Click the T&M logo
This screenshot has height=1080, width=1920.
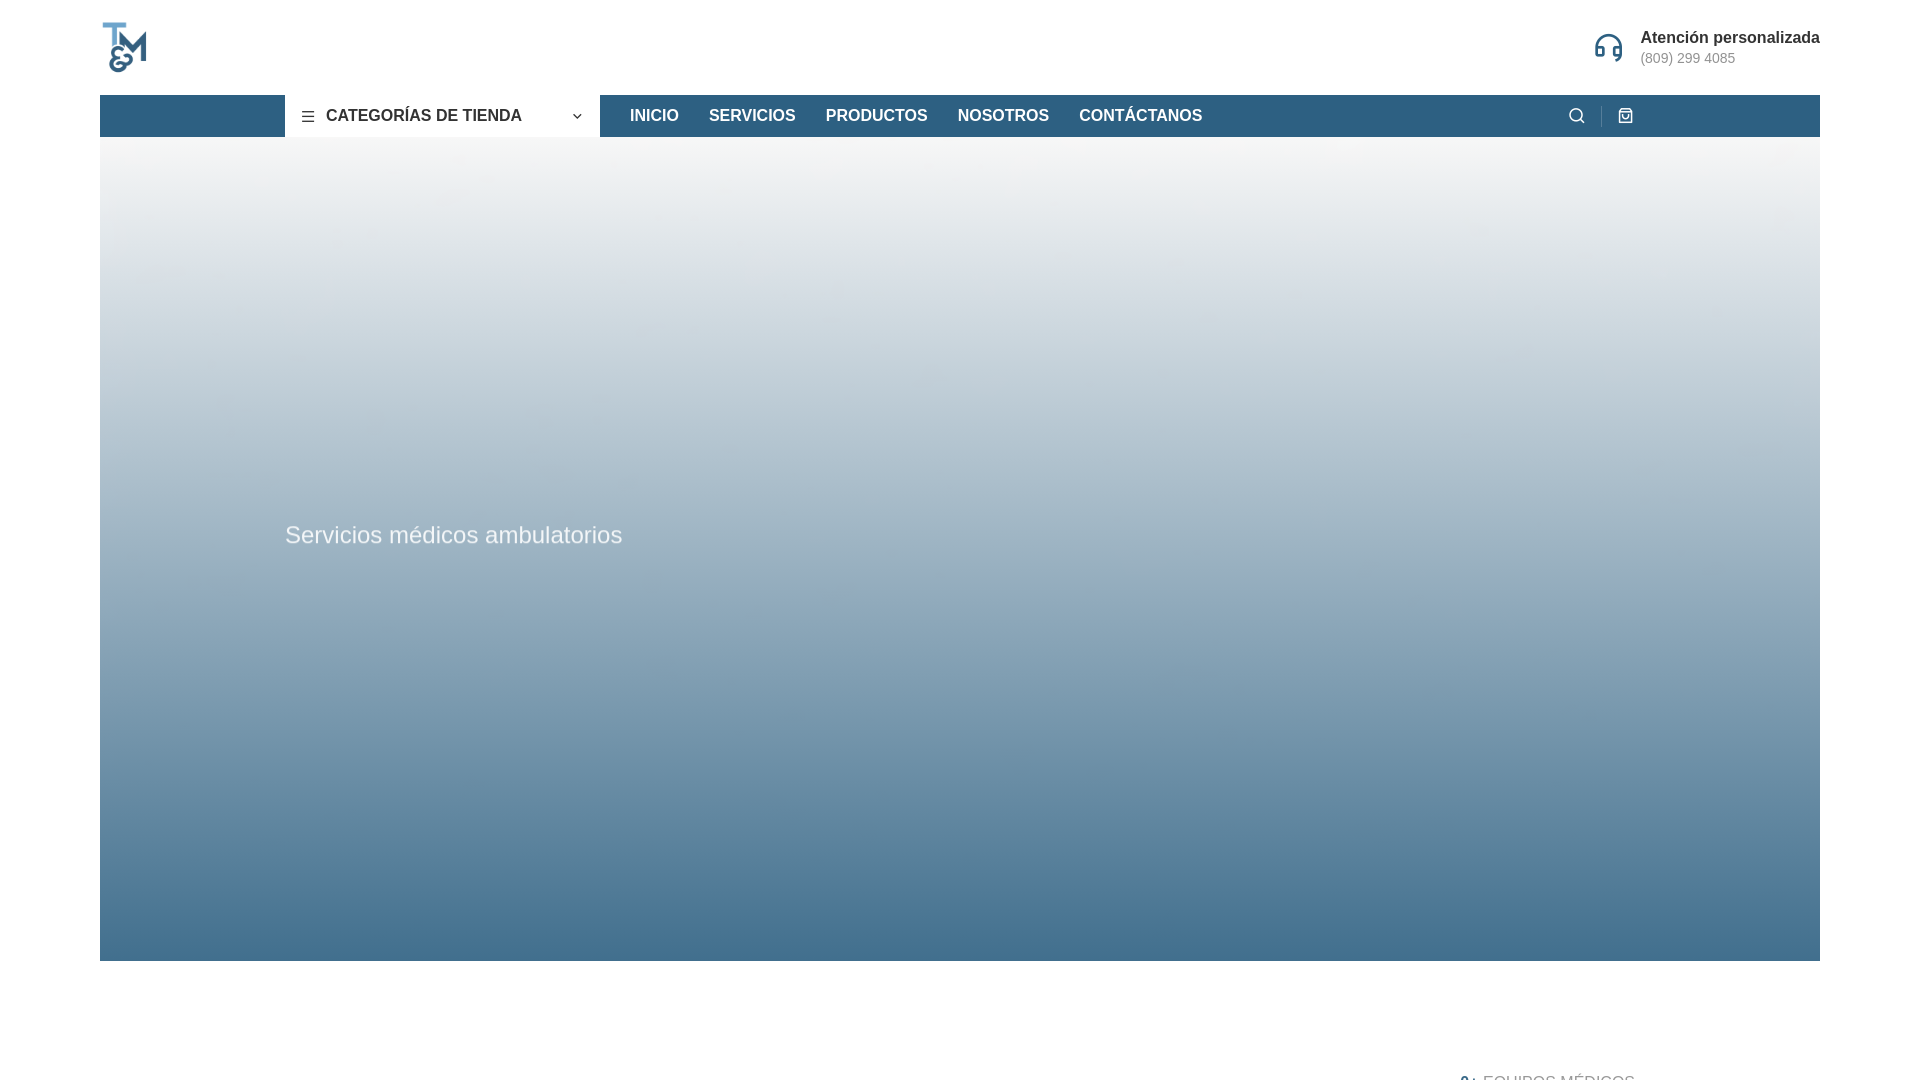tap(124, 47)
